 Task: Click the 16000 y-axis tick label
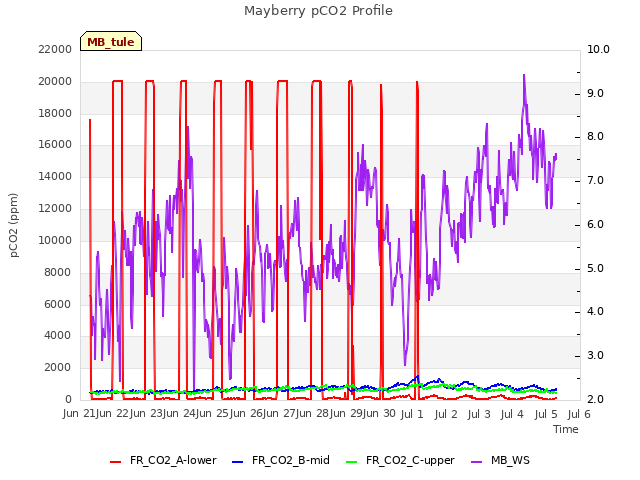[x=55, y=144]
